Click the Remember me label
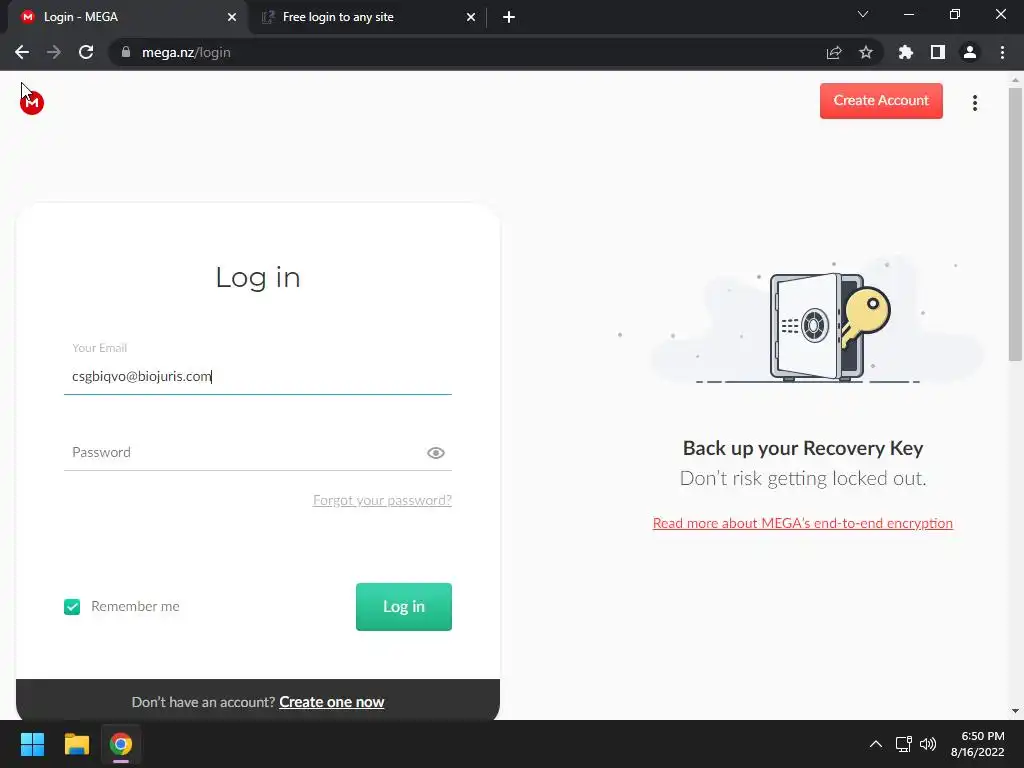 coord(135,607)
